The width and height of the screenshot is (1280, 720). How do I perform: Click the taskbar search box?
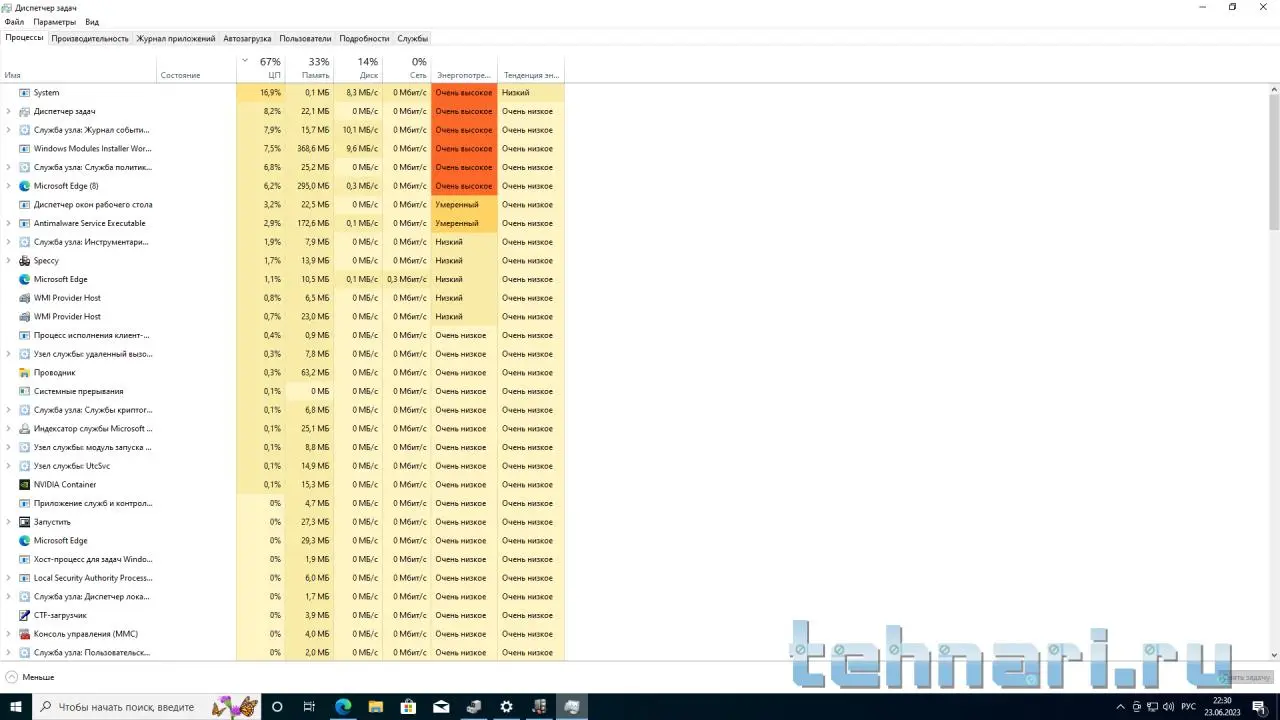click(146, 707)
